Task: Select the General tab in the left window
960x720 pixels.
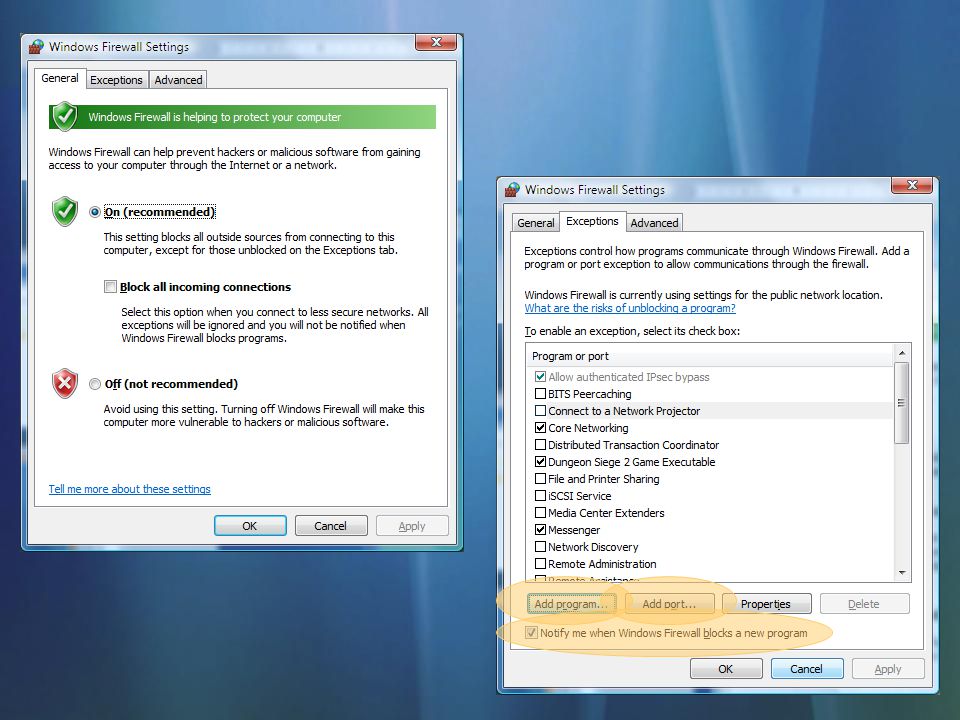Action: [60, 78]
